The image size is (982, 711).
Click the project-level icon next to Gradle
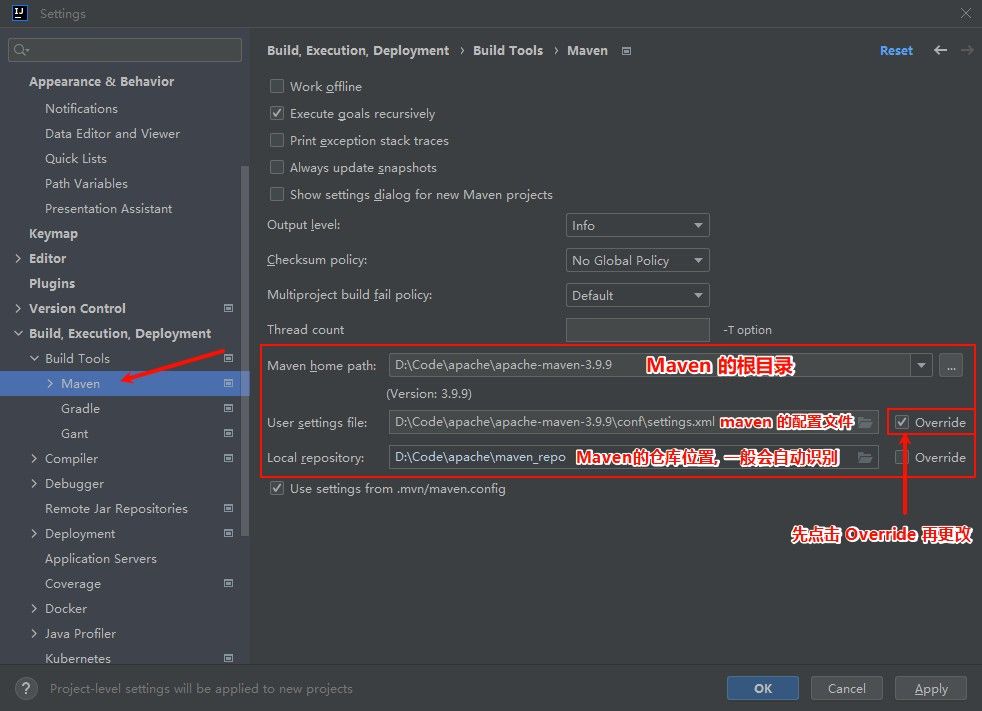pos(229,408)
